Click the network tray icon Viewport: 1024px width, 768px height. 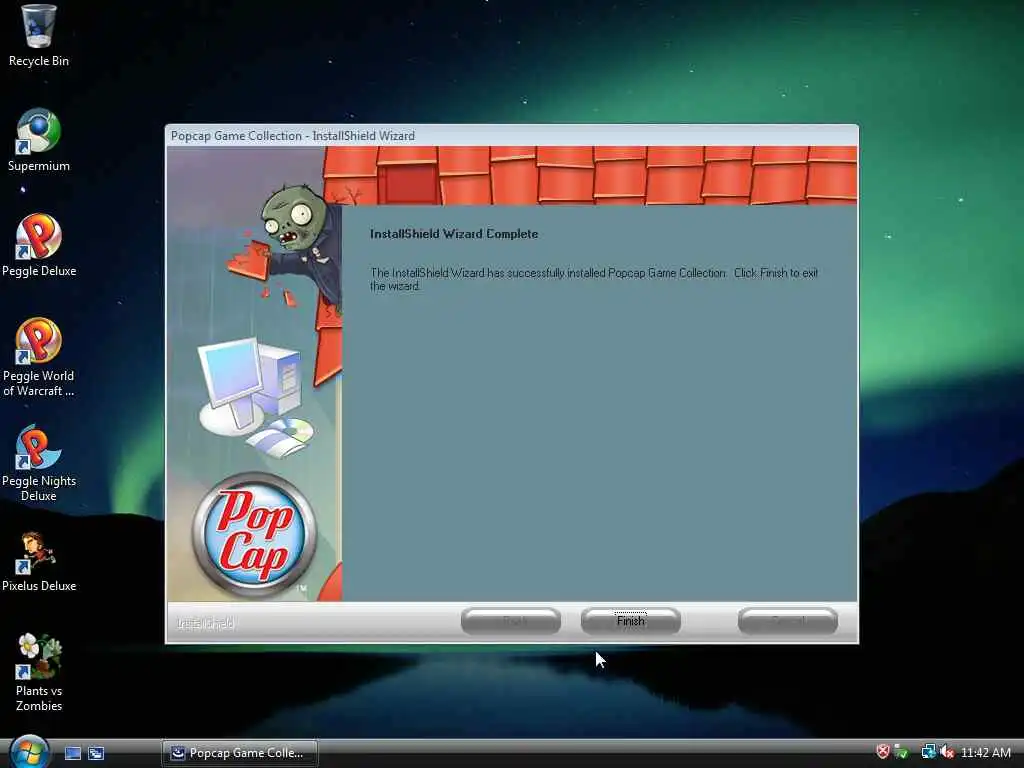coord(928,752)
